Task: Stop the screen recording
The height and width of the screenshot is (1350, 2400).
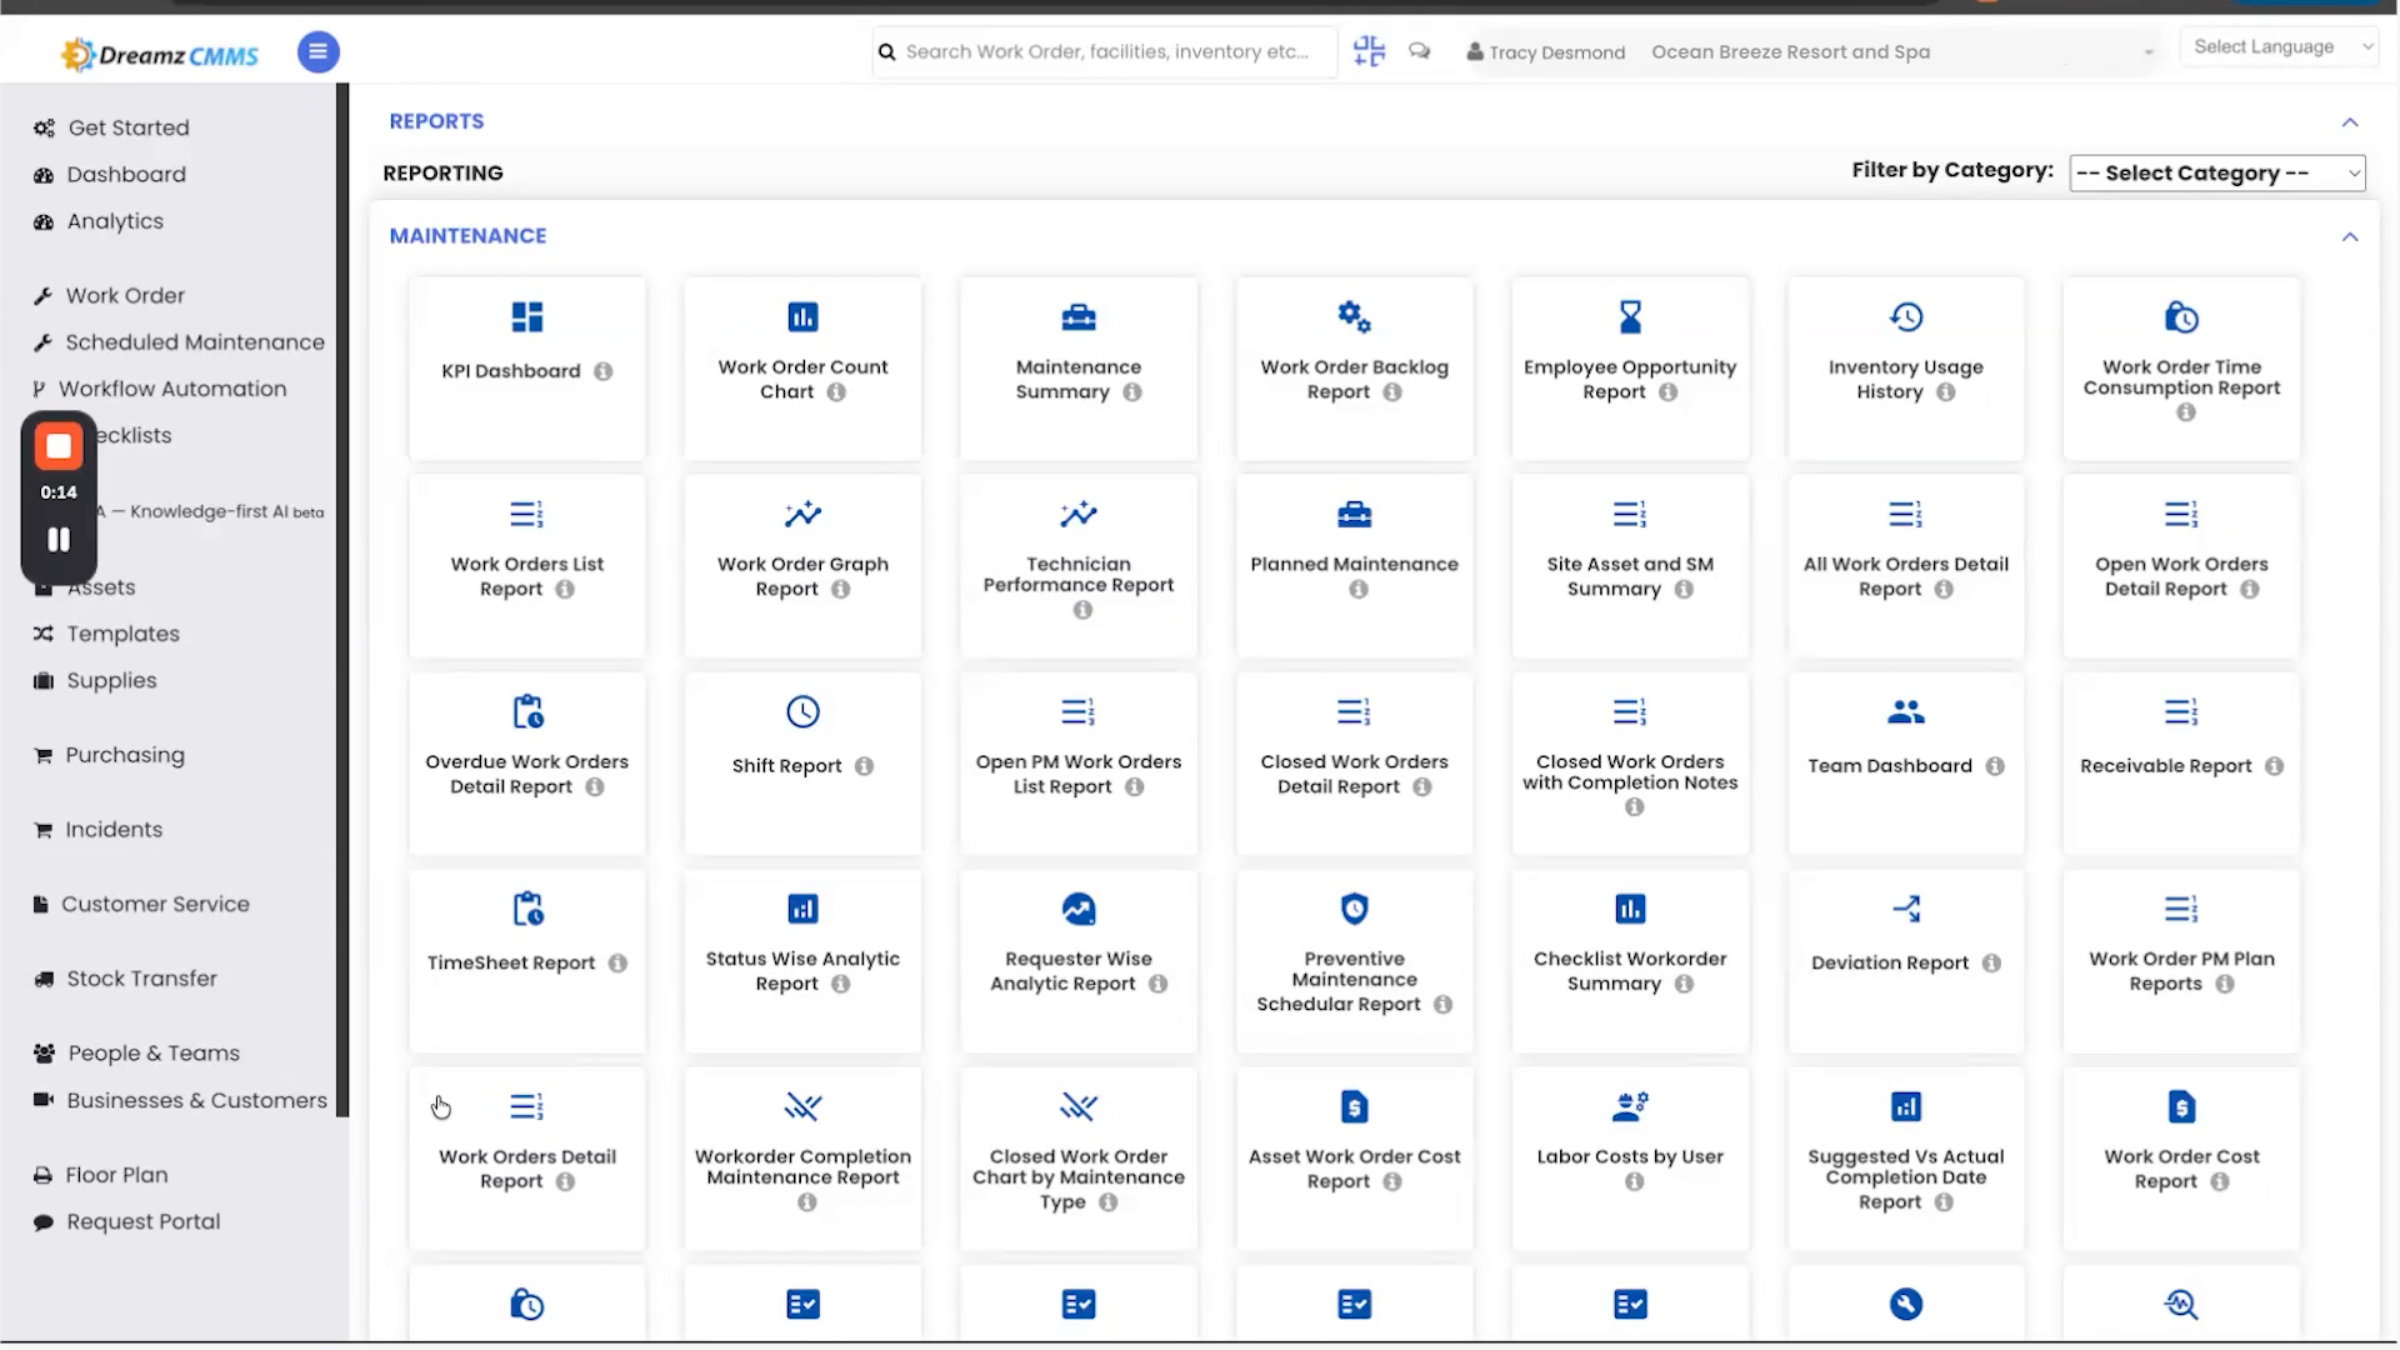Action: [59, 446]
